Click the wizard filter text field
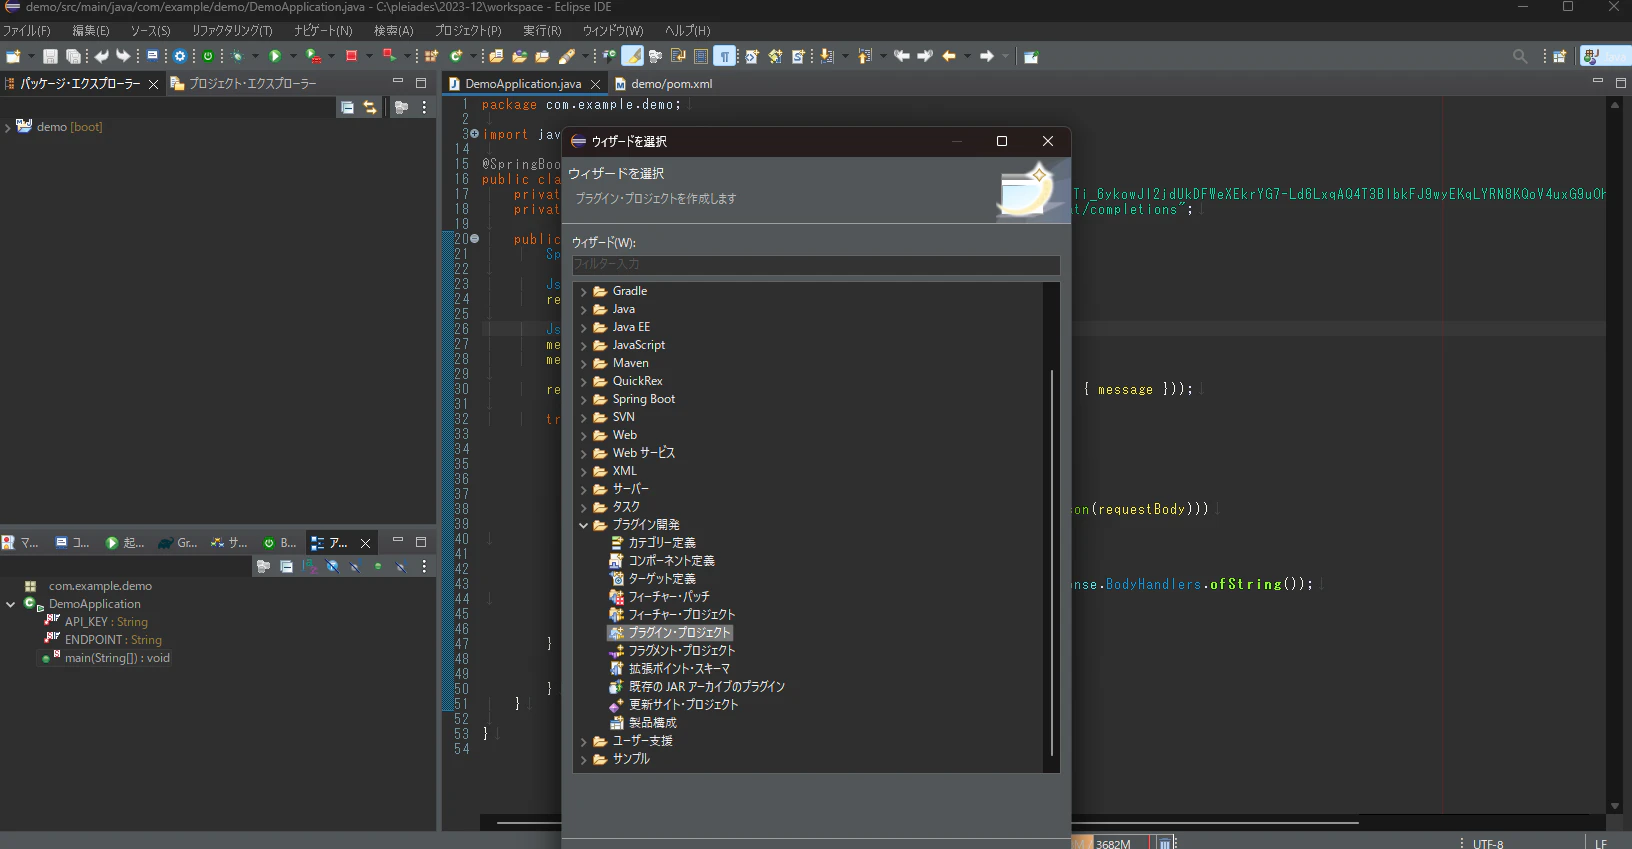The image size is (1632, 849). [816, 265]
